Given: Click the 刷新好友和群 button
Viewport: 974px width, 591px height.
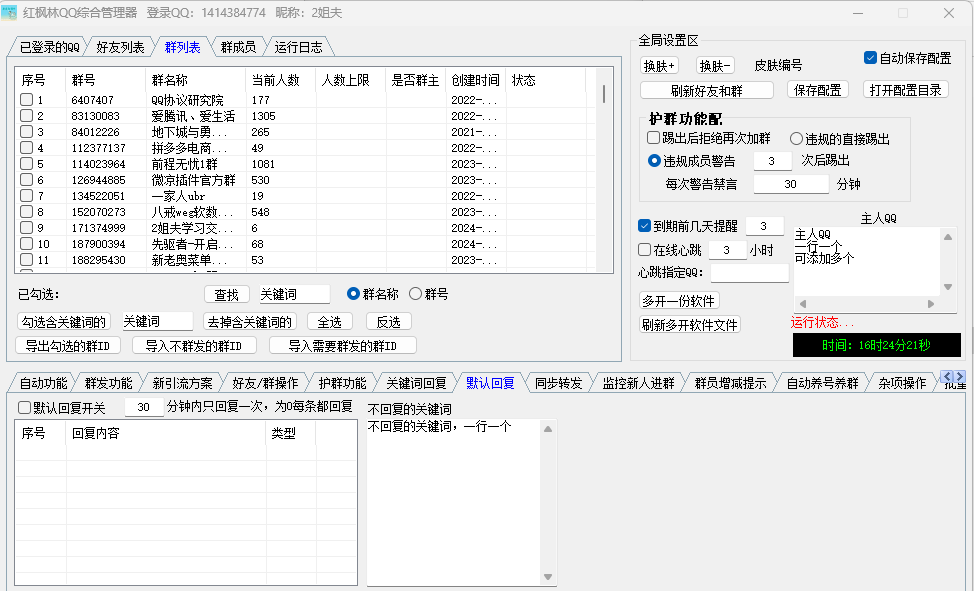Looking at the screenshot, I should pos(707,90).
